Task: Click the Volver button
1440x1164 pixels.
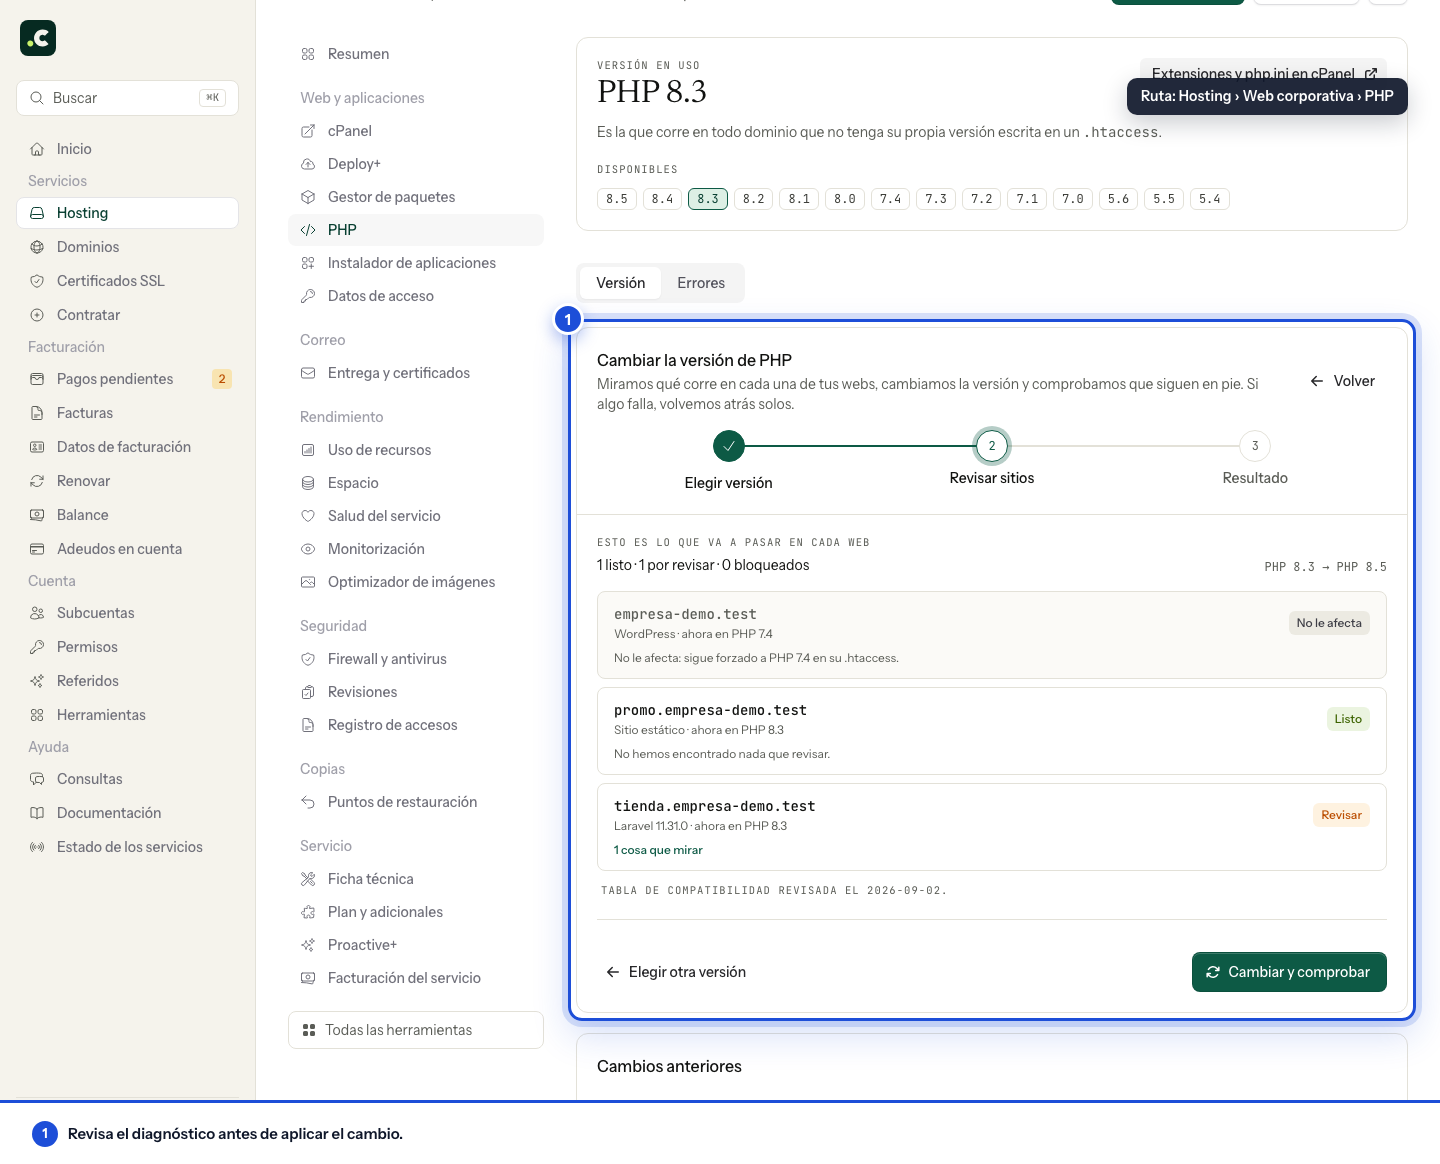Action: (x=1342, y=381)
